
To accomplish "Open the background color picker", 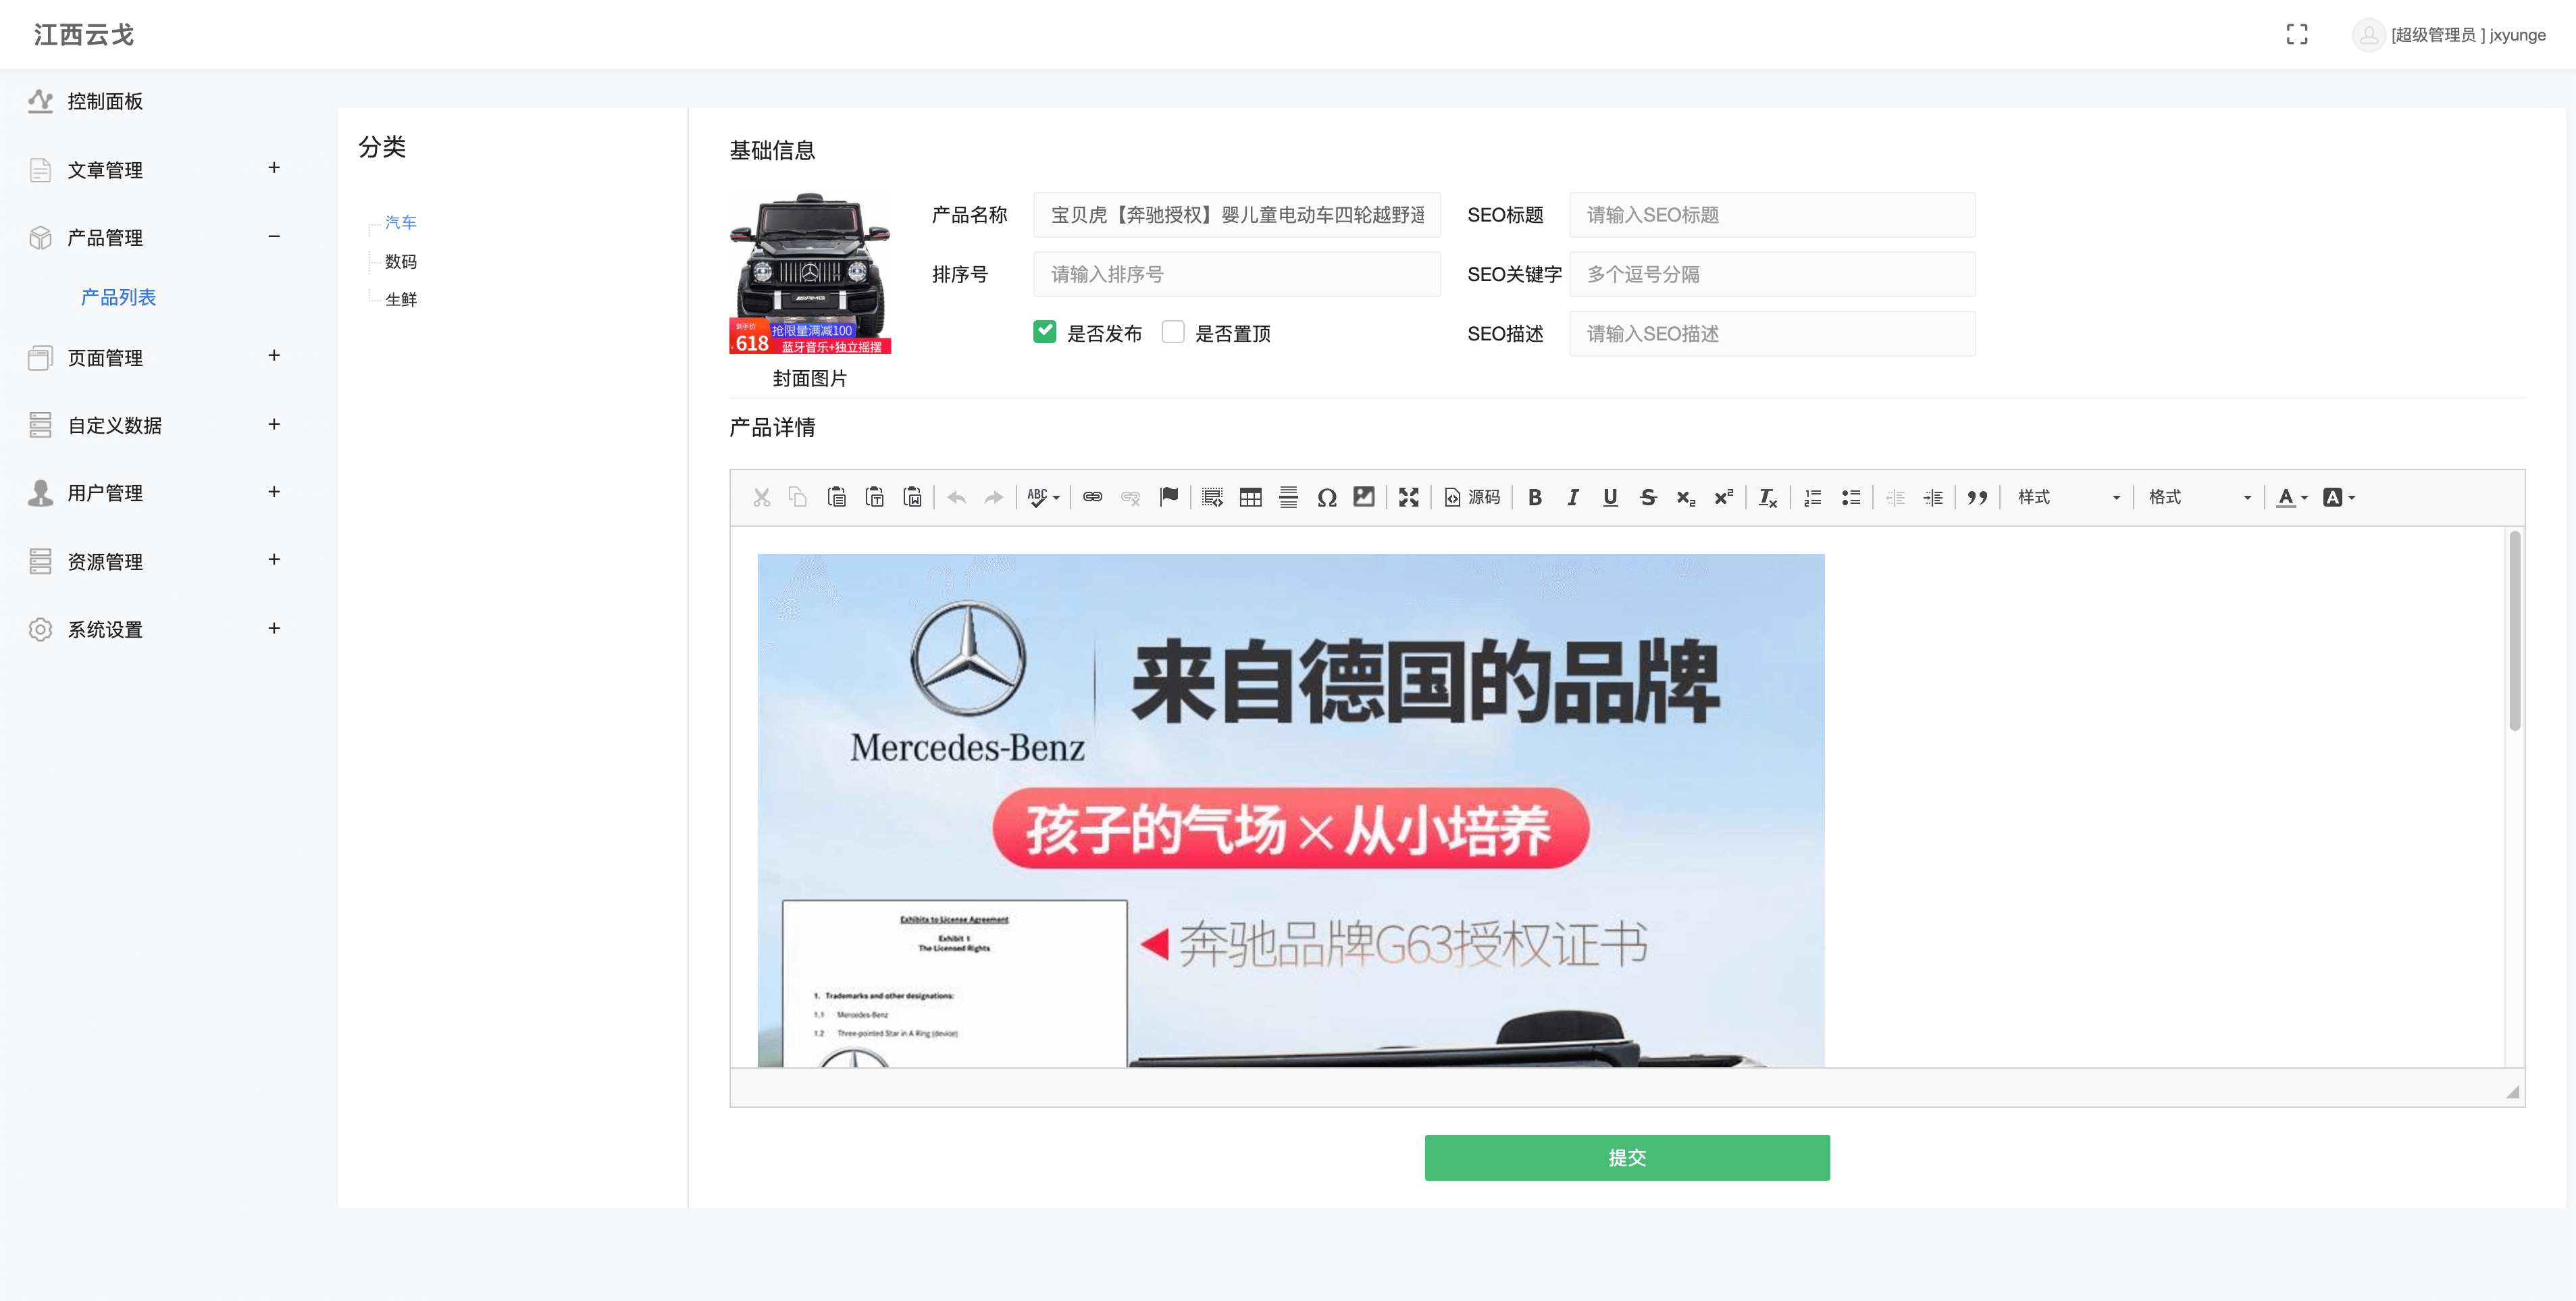I will 2339,497.
